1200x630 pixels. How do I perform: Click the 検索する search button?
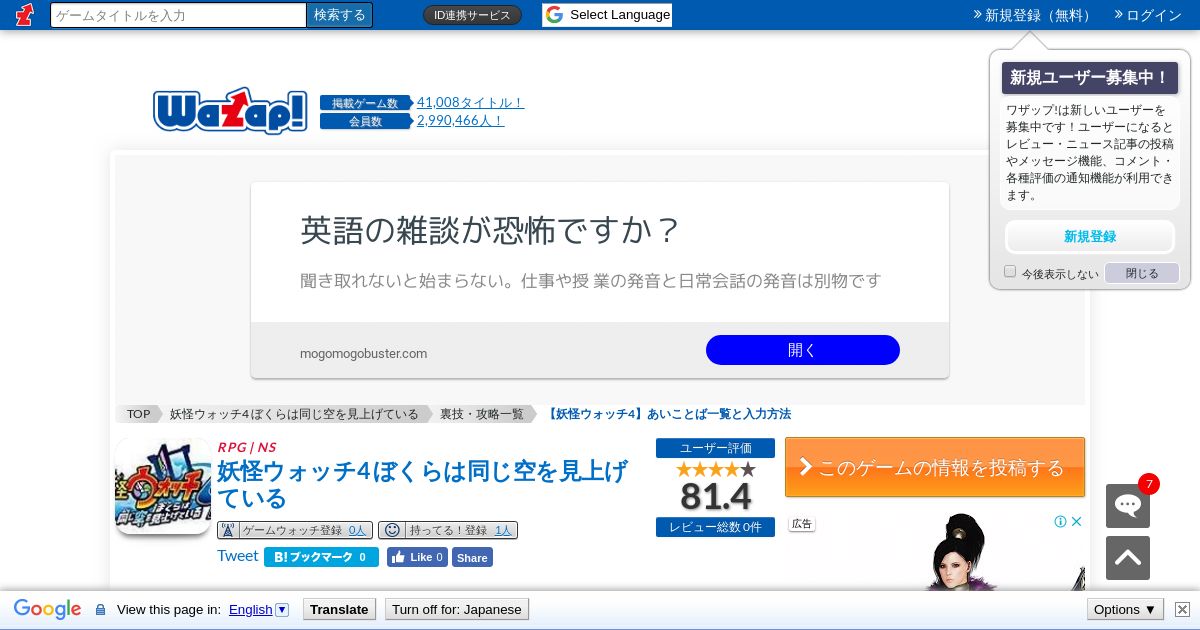tap(340, 15)
